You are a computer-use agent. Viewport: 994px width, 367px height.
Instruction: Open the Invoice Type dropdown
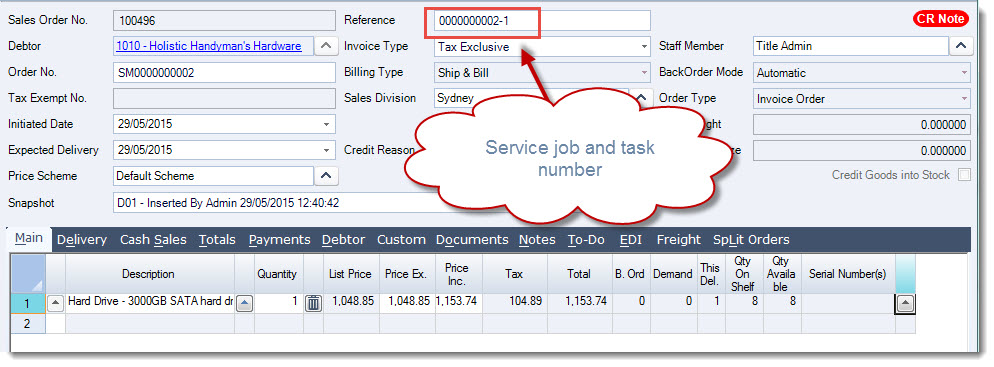pyautogui.click(x=645, y=47)
